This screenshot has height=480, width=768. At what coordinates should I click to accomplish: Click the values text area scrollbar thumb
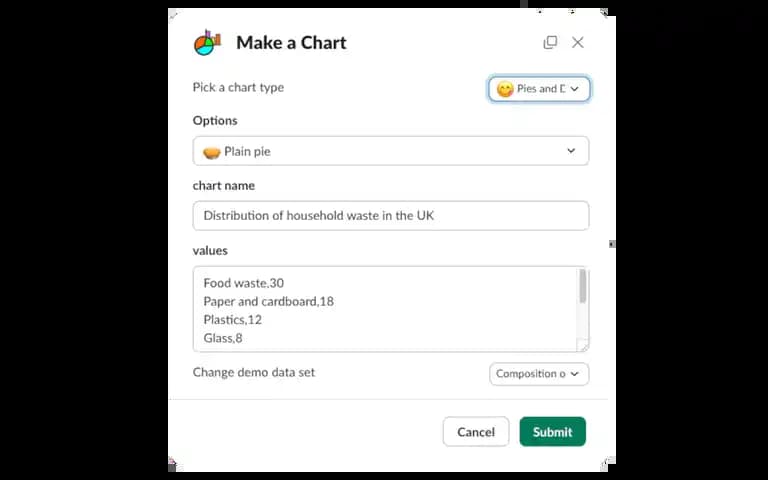click(x=583, y=286)
